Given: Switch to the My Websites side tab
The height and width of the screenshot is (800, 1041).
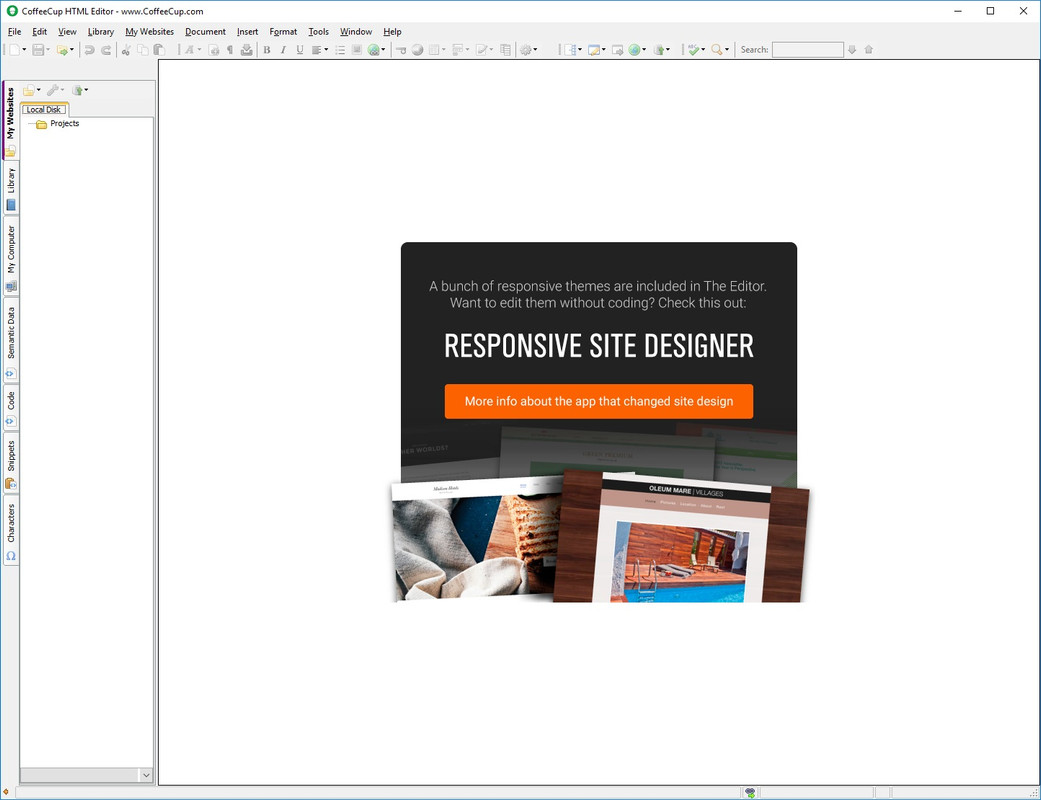Looking at the screenshot, I should click(x=11, y=120).
